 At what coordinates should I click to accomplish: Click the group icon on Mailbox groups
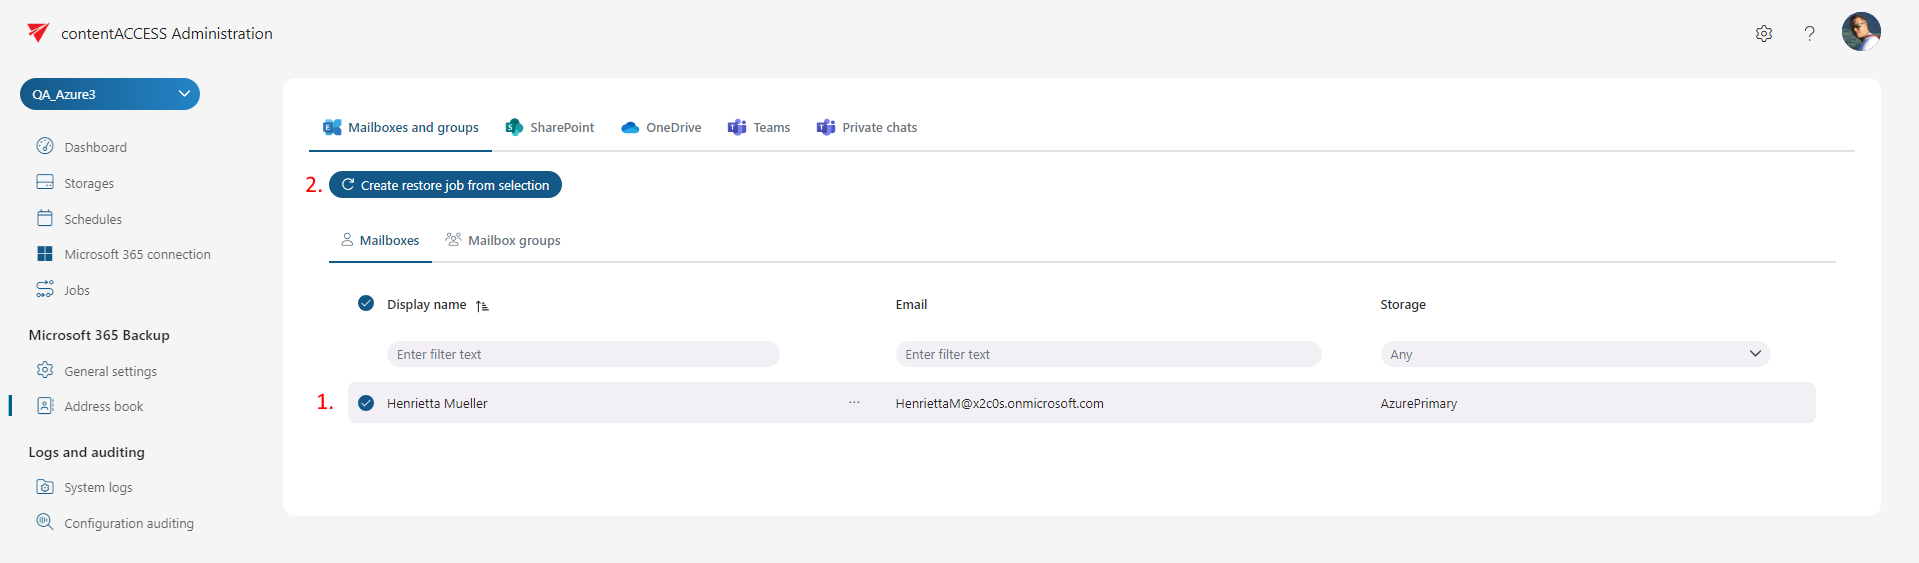coord(453,240)
